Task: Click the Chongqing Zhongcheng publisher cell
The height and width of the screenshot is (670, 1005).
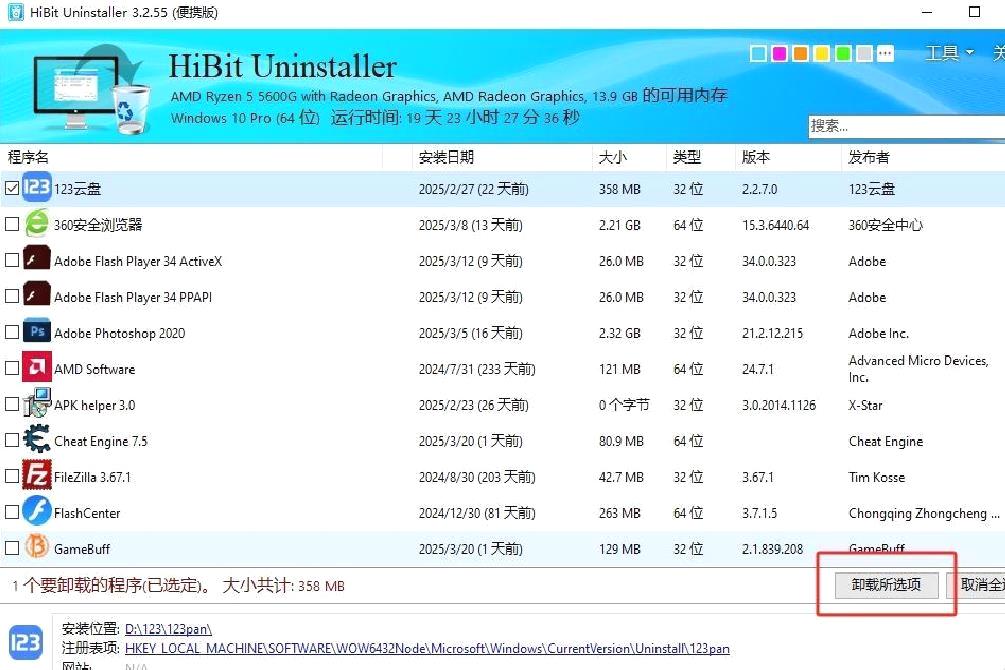Action: click(x=924, y=513)
